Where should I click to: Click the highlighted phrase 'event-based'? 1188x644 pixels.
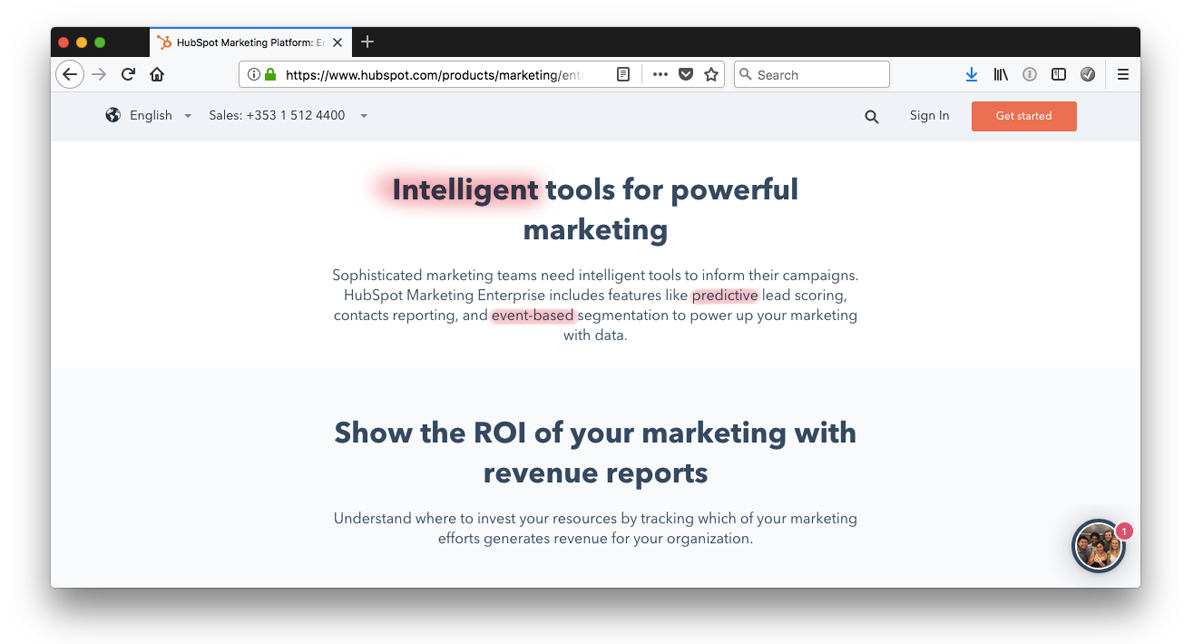coord(533,315)
